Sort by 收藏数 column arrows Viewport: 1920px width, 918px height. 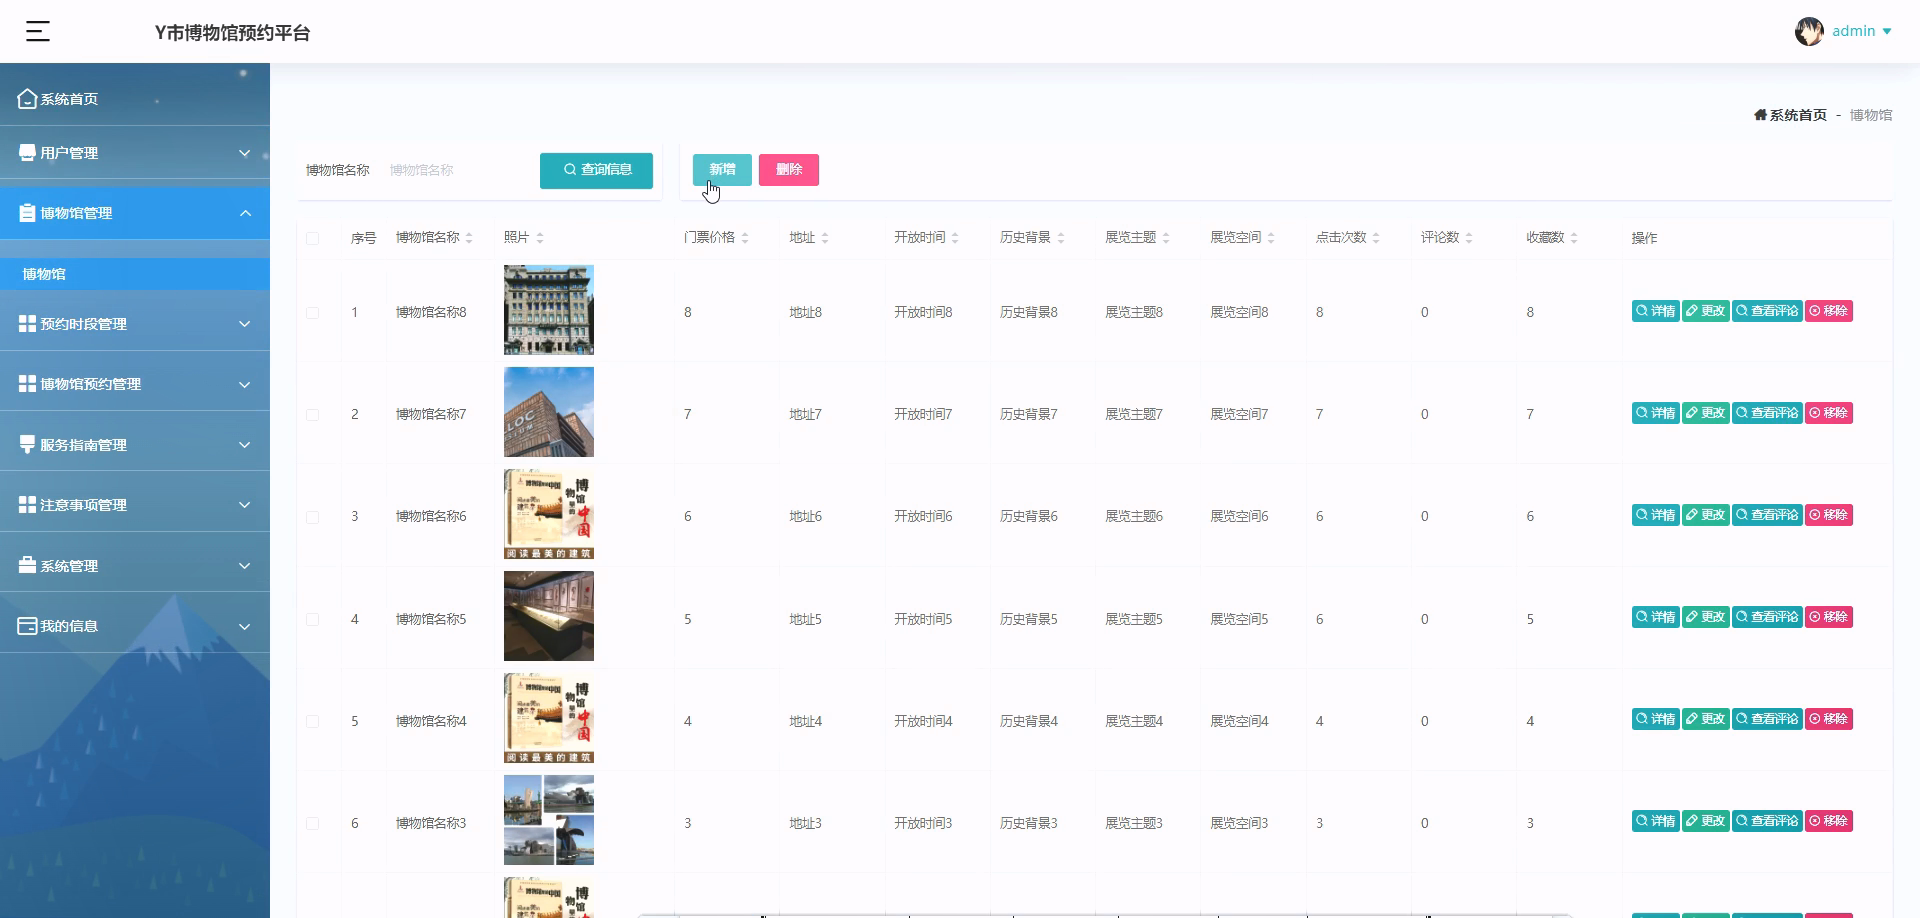(1574, 238)
